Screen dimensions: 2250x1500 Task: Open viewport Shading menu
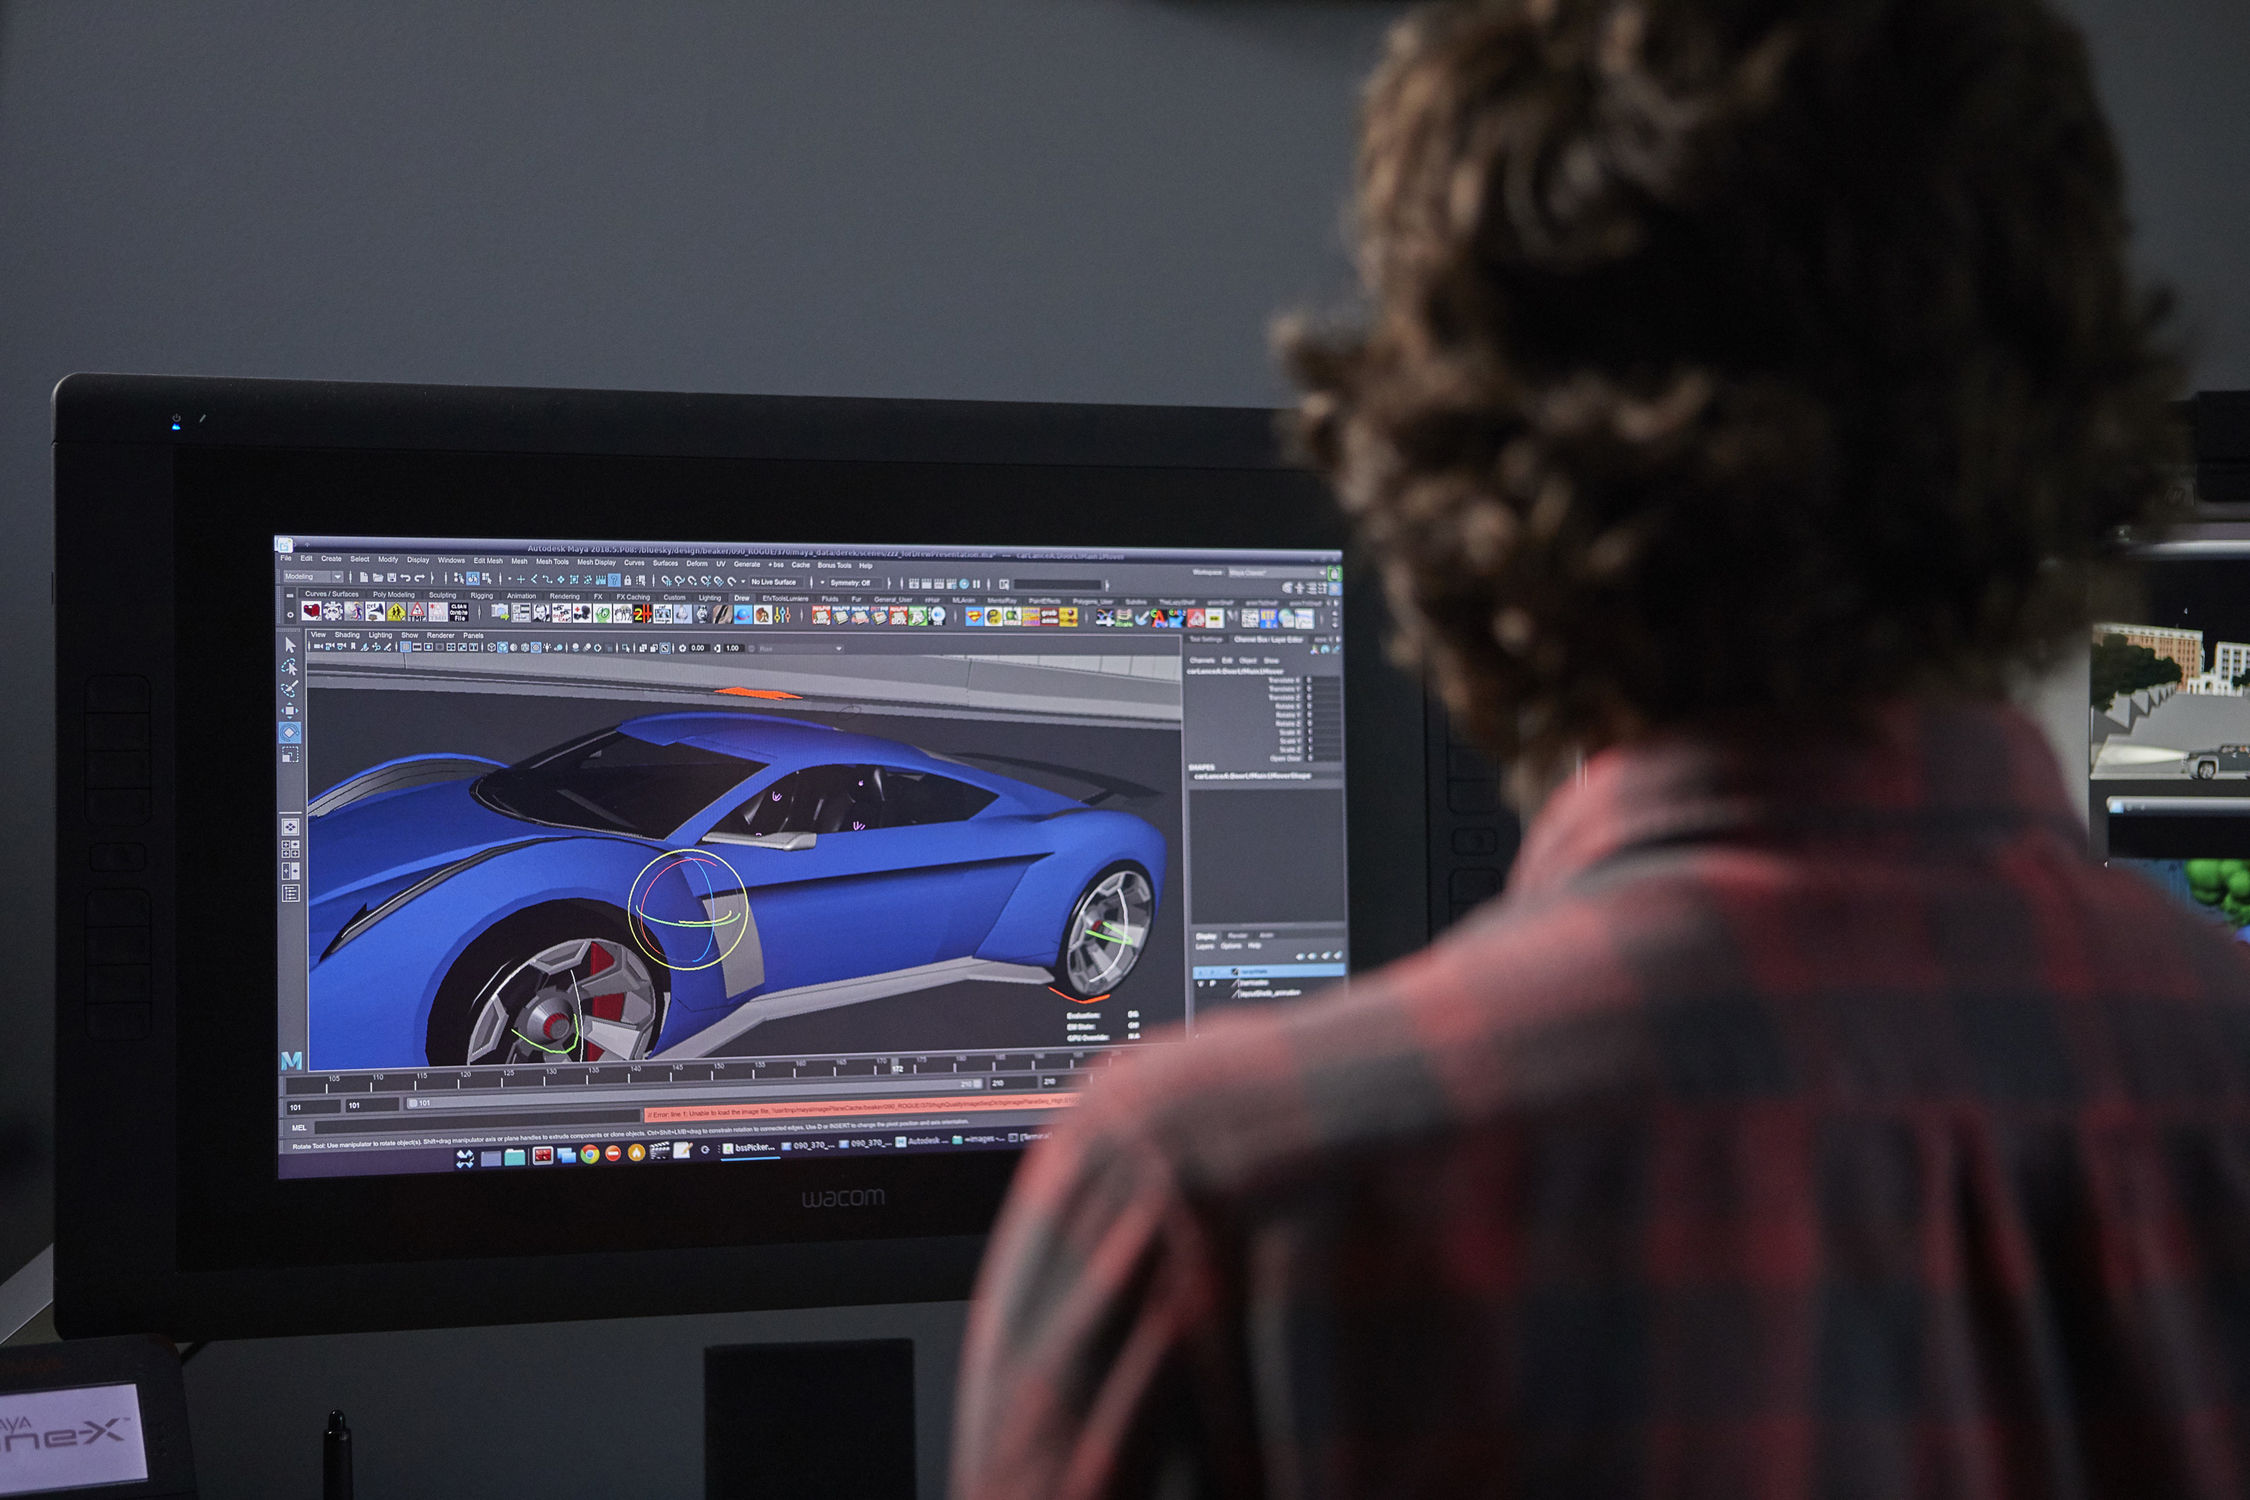point(347,635)
